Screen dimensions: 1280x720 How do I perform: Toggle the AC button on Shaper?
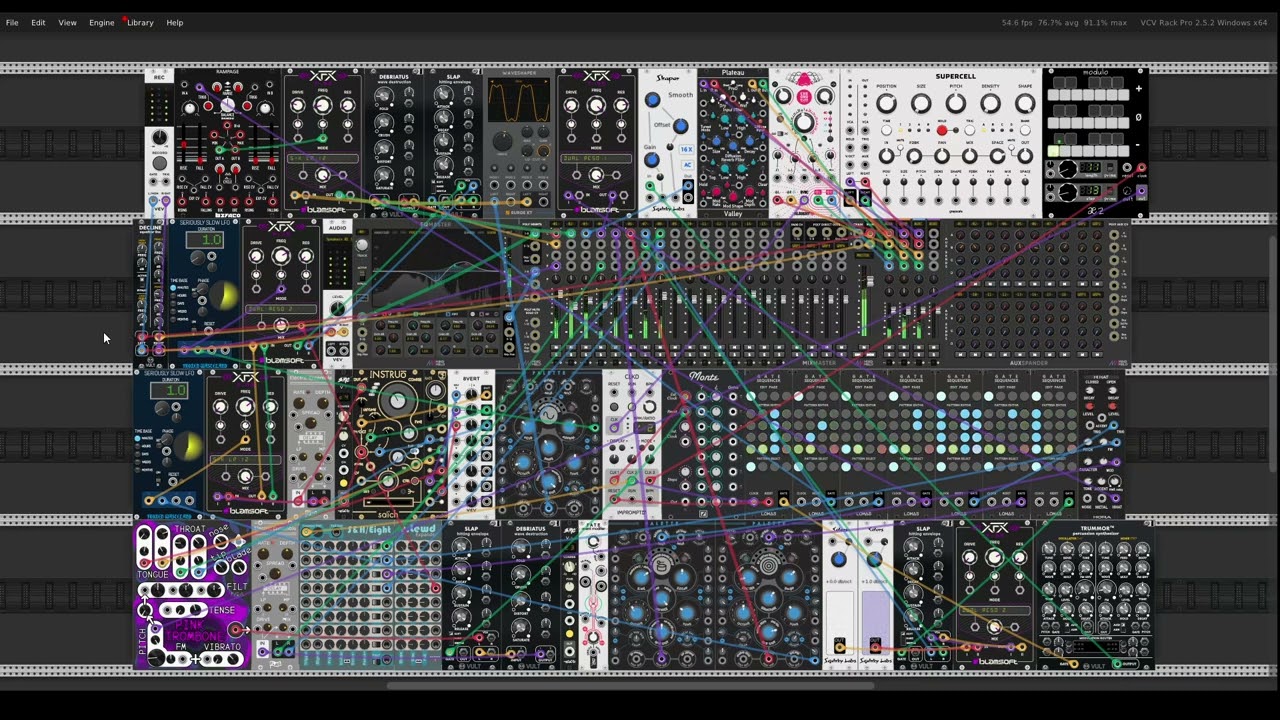[687, 163]
